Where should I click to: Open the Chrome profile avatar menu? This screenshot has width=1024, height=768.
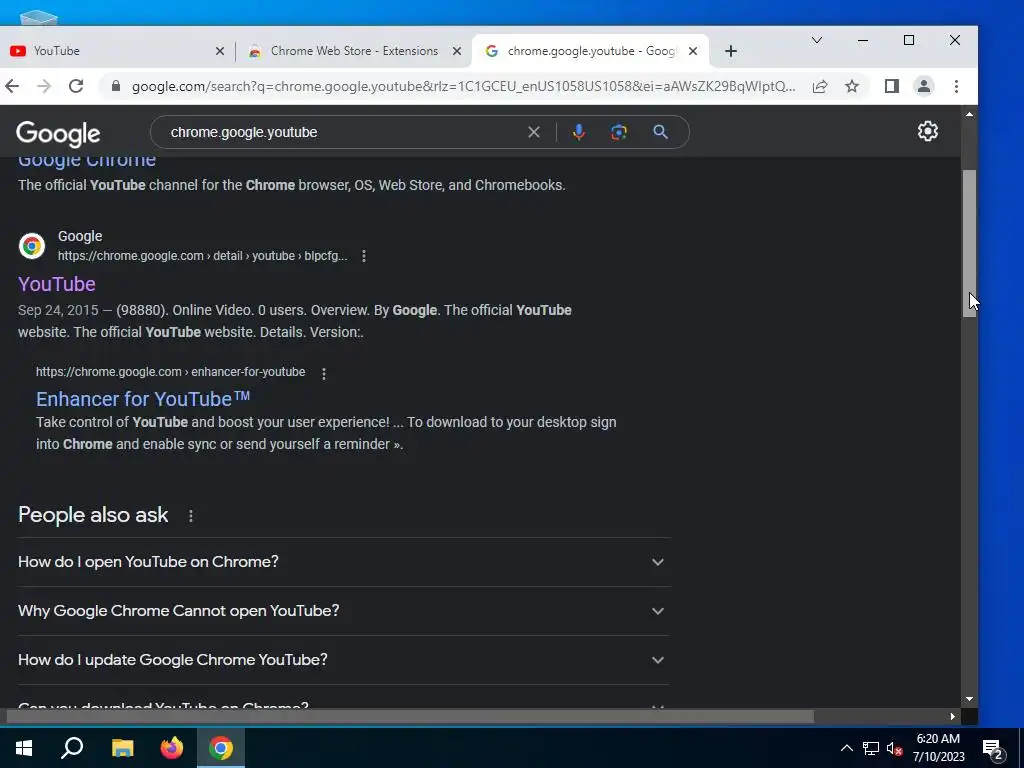pos(923,86)
